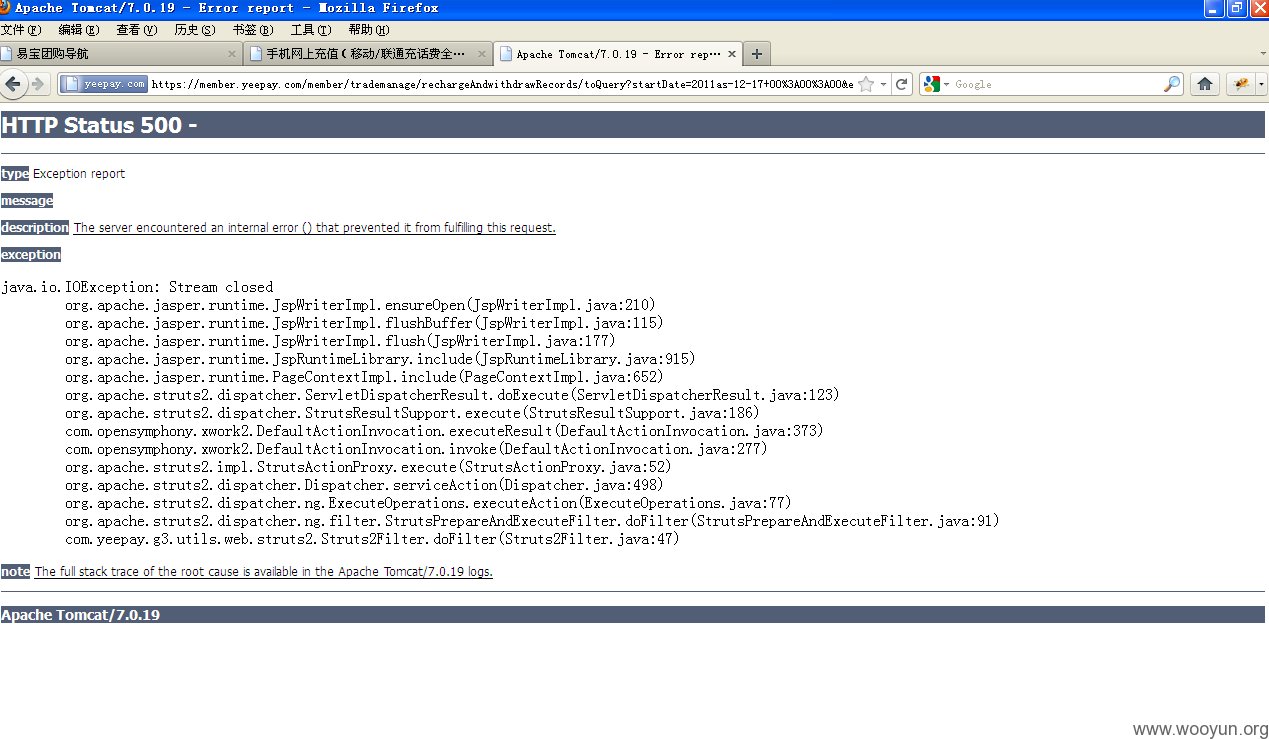The width and height of the screenshot is (1269, 739).
Task: Click the yeepay.com site identity badge
Action: [x=104, y=84]
